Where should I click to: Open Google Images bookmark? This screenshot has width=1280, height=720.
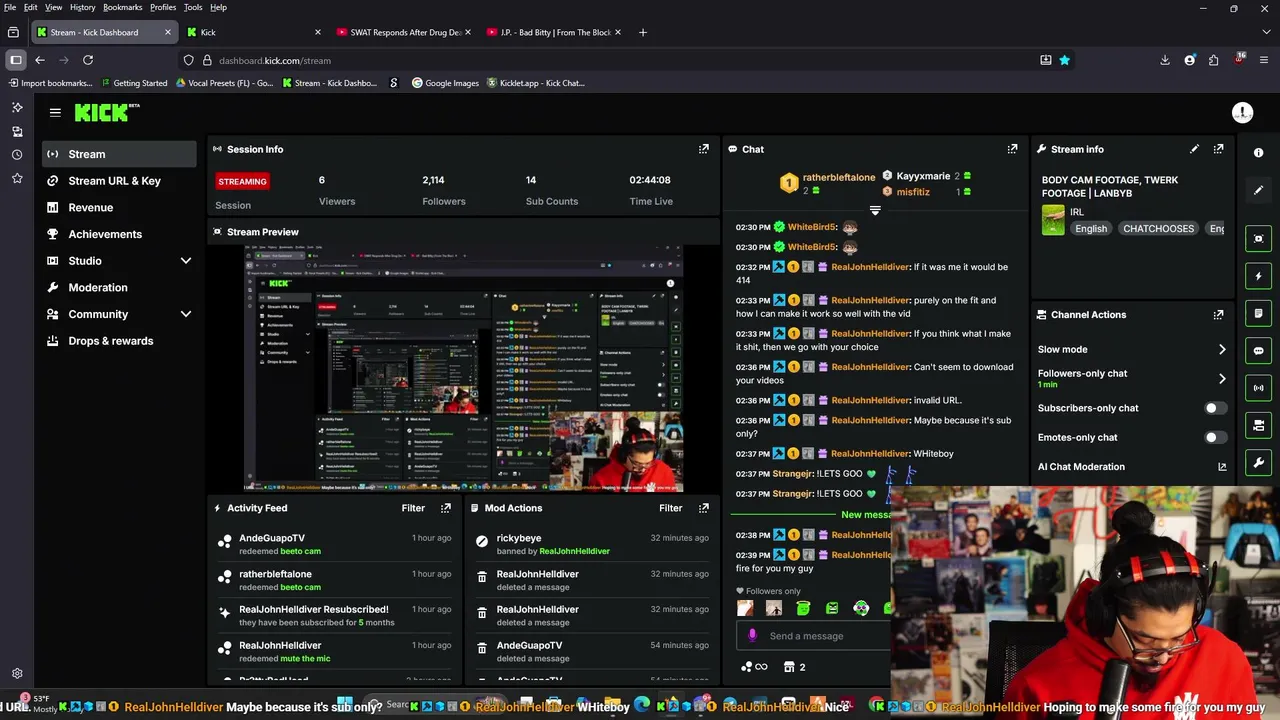[446, 83]
